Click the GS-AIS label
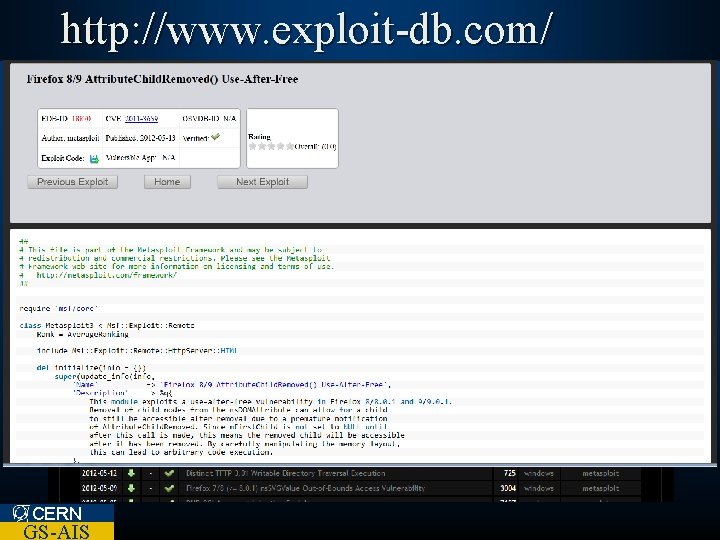This screenshot has height=540, width=720. click(56, 531)
